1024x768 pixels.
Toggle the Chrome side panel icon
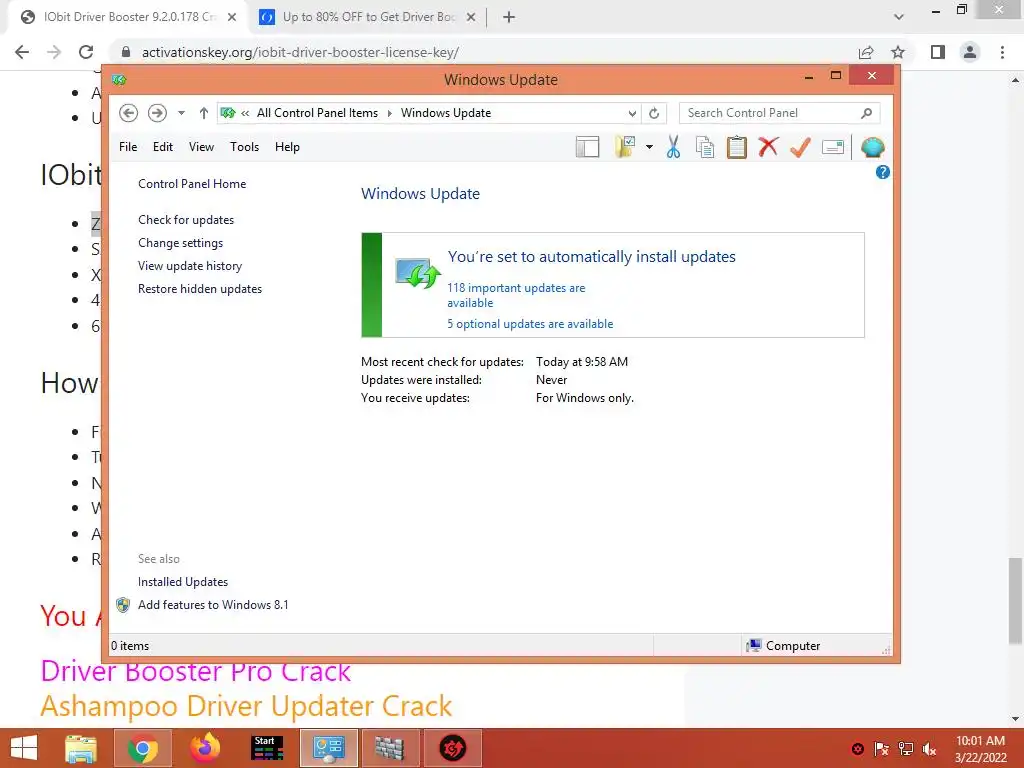click(x=938, y=52)
